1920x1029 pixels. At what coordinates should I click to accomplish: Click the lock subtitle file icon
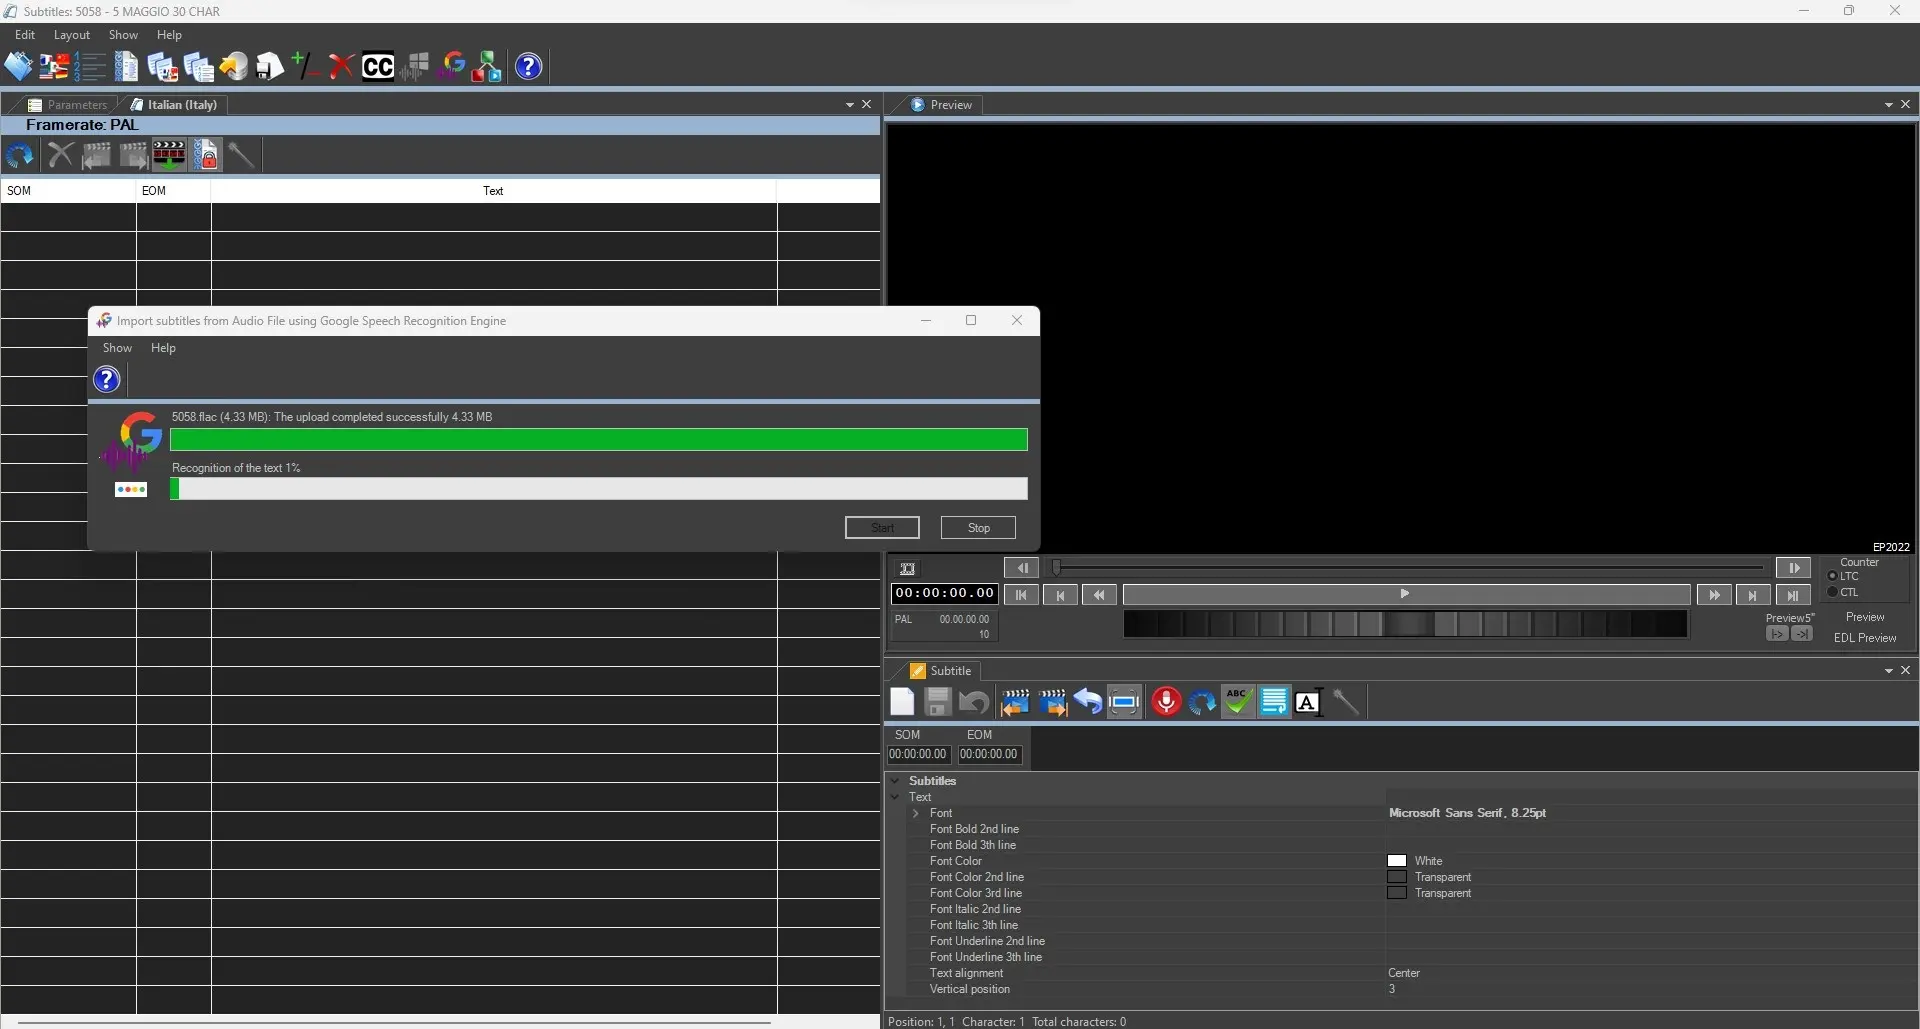click(x=206, y=156)
